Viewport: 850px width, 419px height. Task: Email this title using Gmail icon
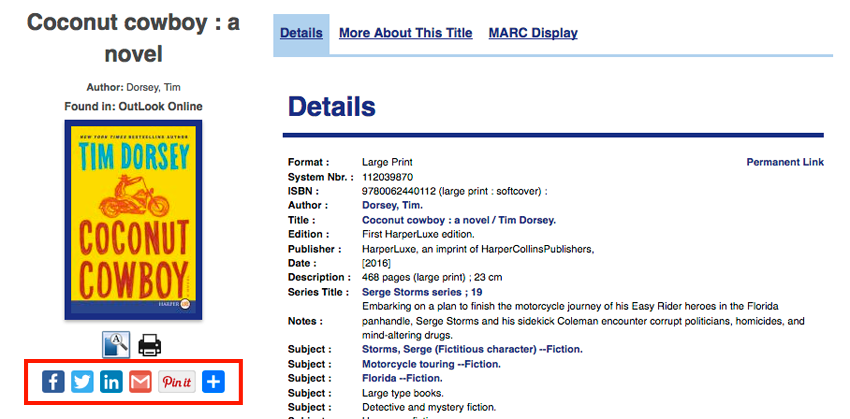click(x=140, y=381)
